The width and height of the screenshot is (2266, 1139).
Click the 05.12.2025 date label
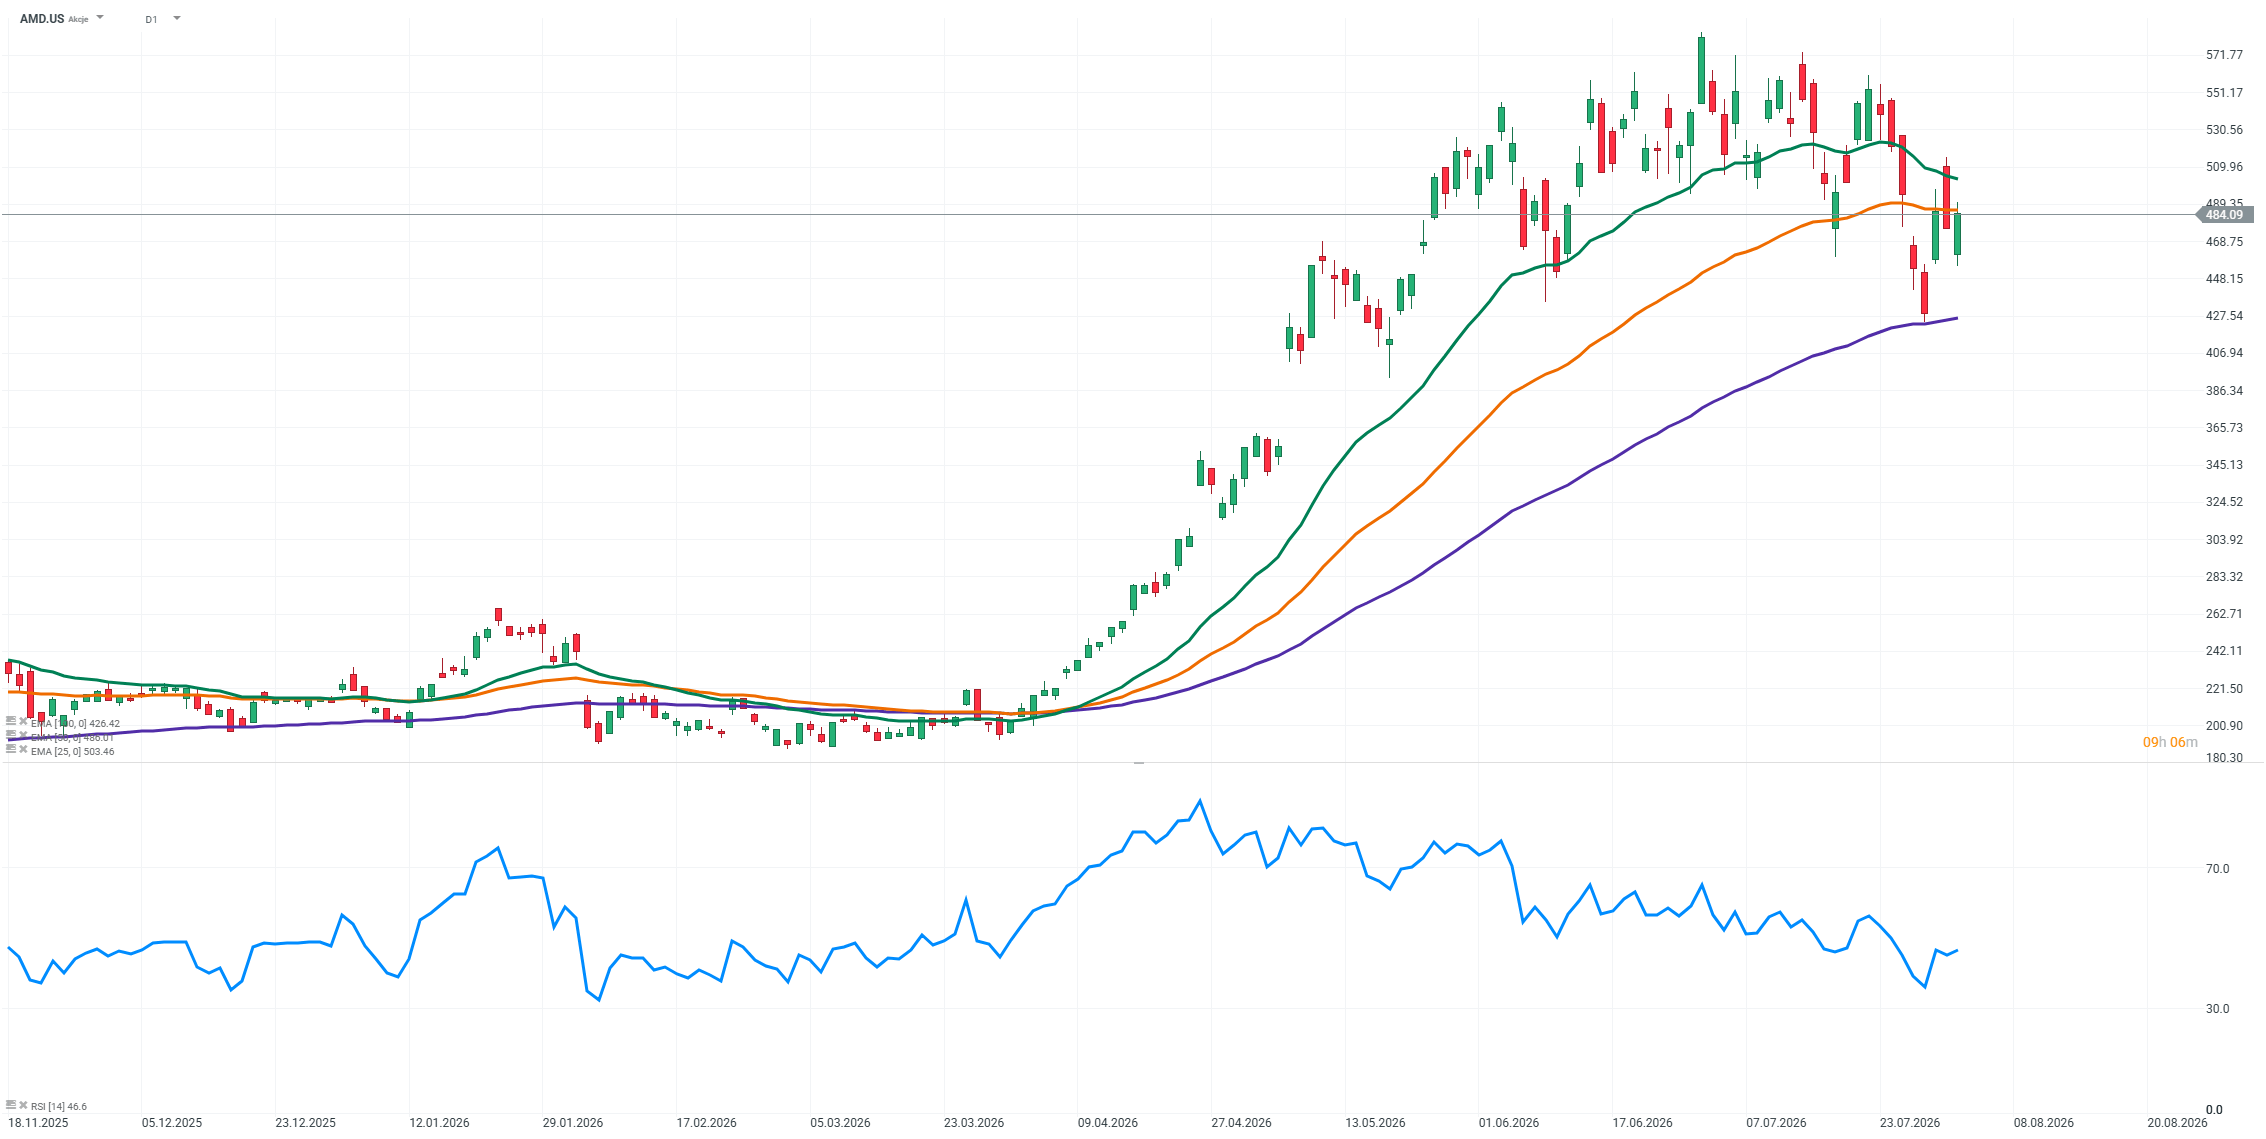[172, 1123]
